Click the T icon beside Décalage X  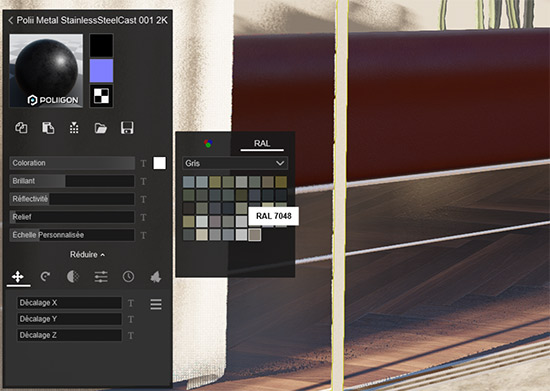(x=131, y=303)
